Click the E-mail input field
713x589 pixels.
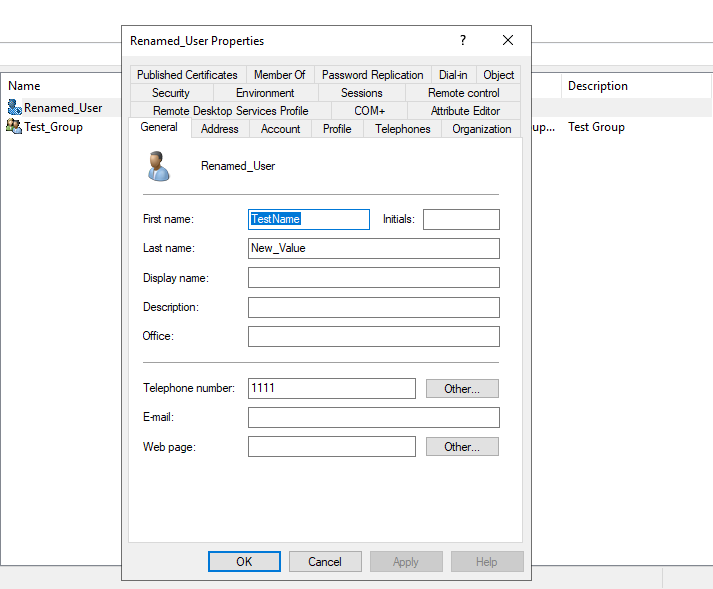(373, 418)
